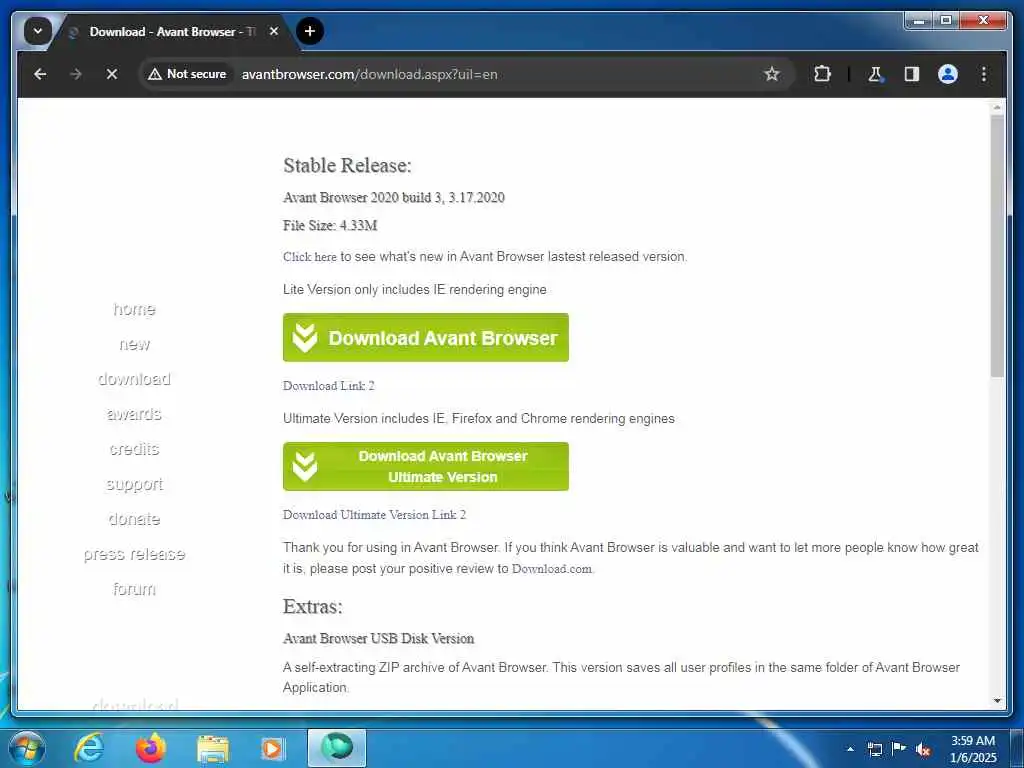Select download in the sidebar menu

coord(134,379)
